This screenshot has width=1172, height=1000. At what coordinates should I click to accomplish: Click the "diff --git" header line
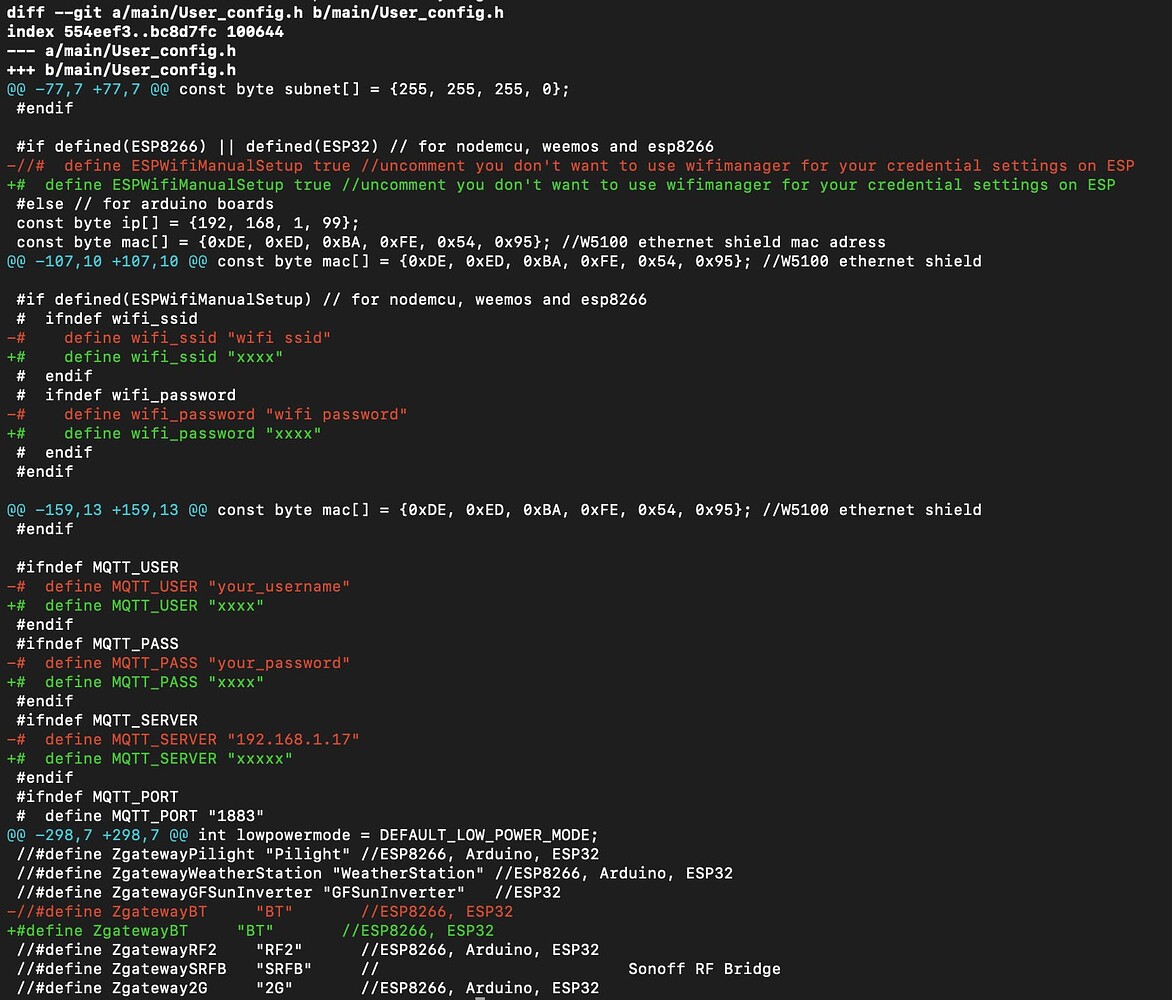(x=255, y=13)
